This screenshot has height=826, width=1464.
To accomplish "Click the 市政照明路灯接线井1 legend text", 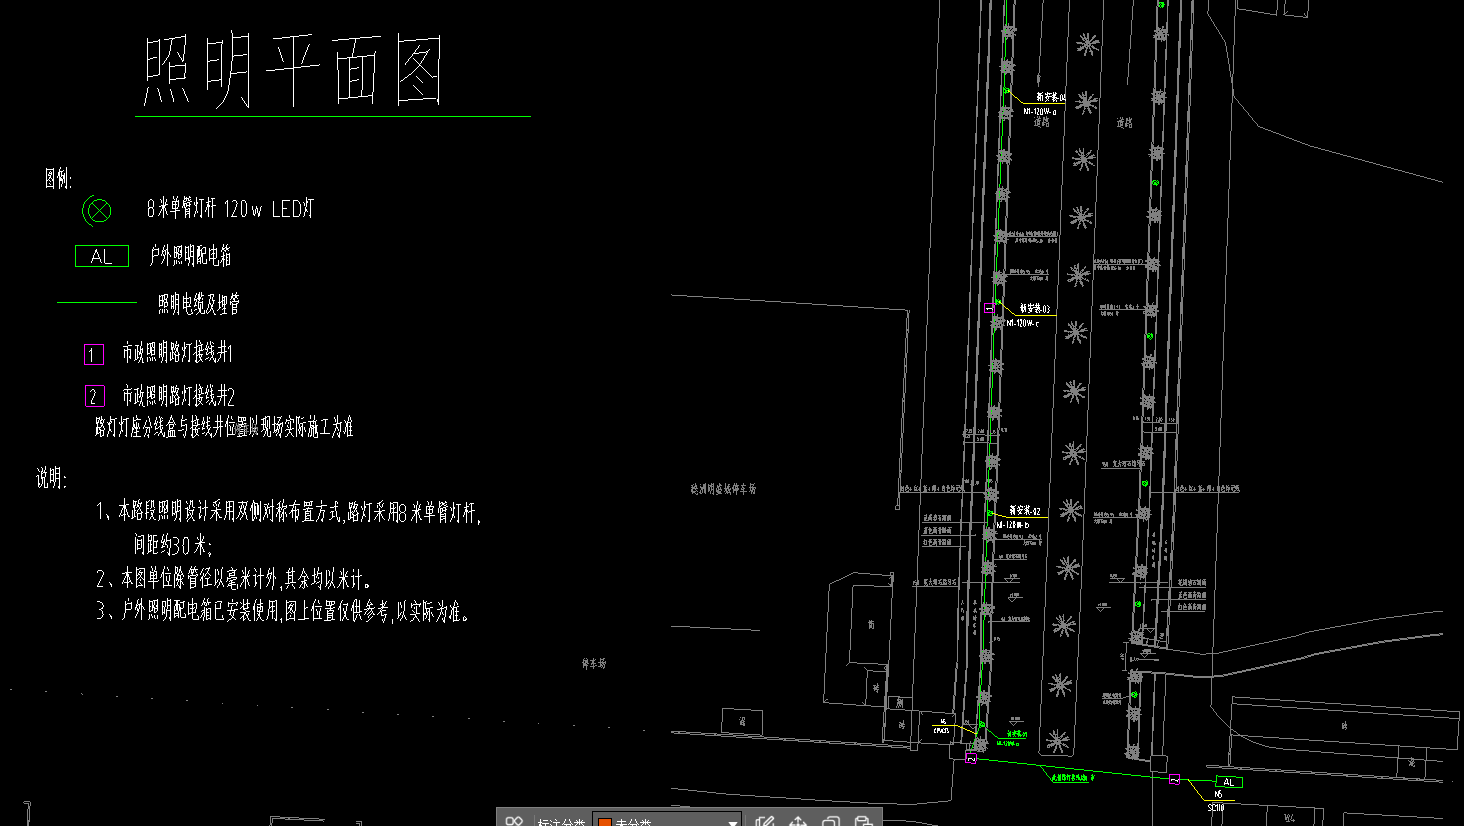I will 177,353.
